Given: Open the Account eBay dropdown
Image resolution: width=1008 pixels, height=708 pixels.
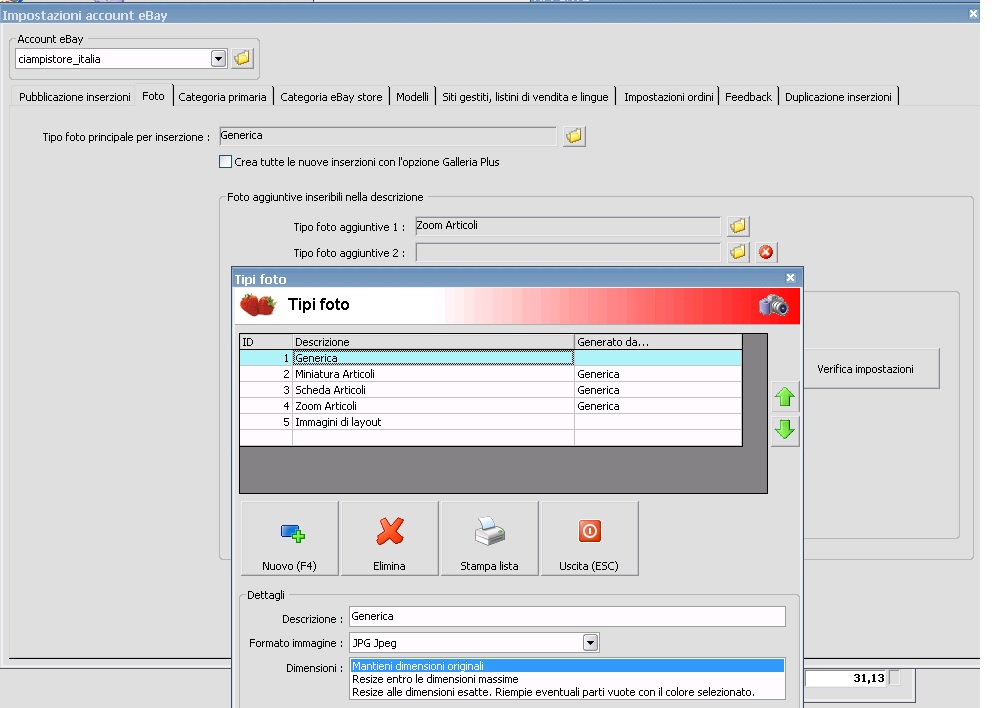Looking at the screenshot, I should tap(219, 59).
